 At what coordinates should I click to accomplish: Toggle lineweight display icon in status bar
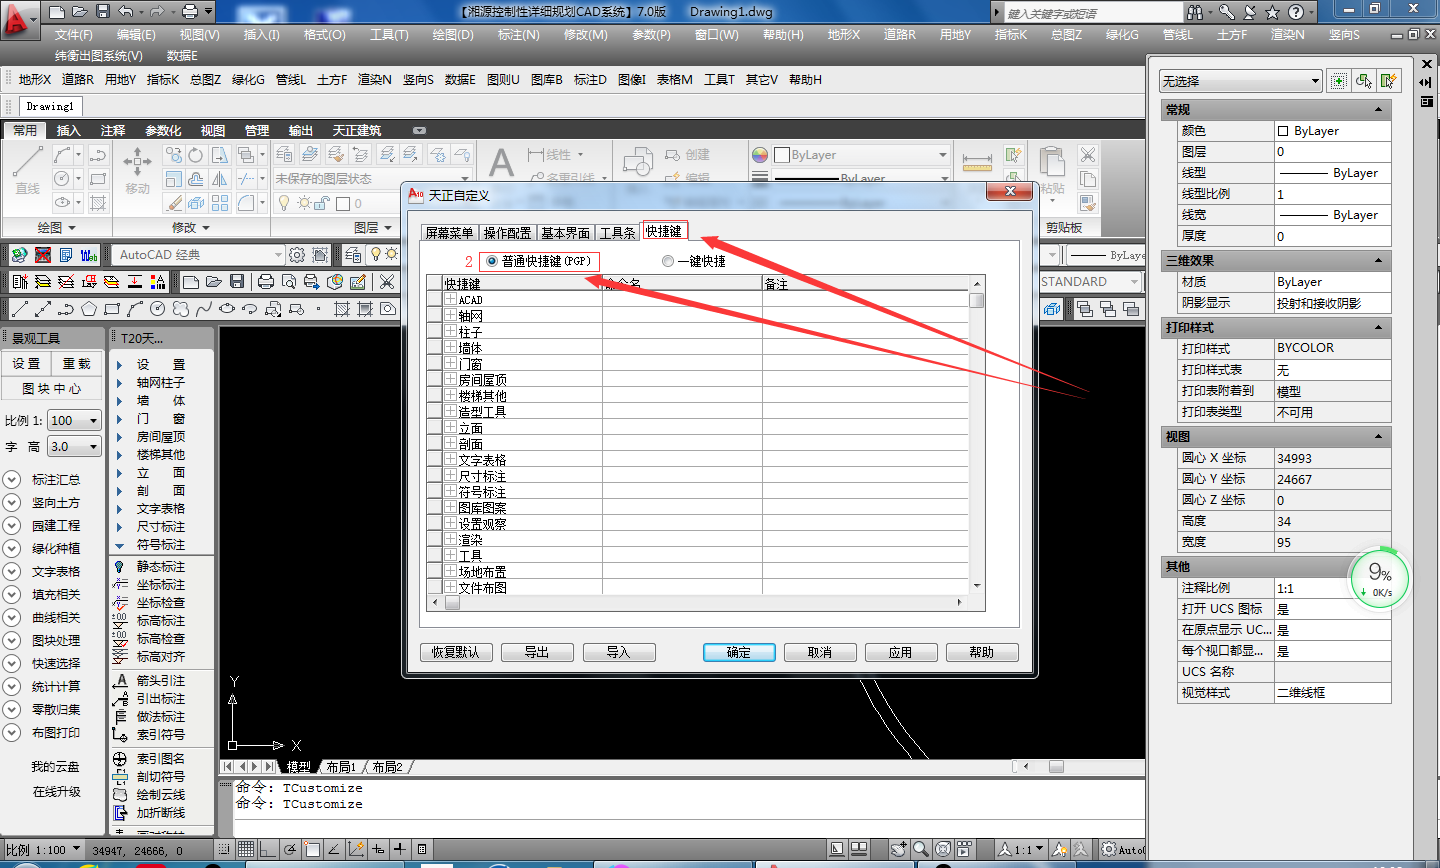click(x=400, y=849)
